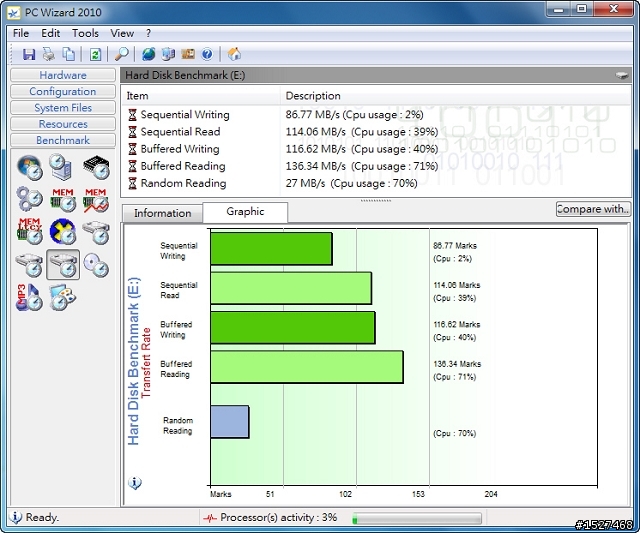The height and width of the screenshot is (533, 640).
Task: Select the MP3 compression benchmark icon
Action: pyautogui.click(x=29, y=297)
